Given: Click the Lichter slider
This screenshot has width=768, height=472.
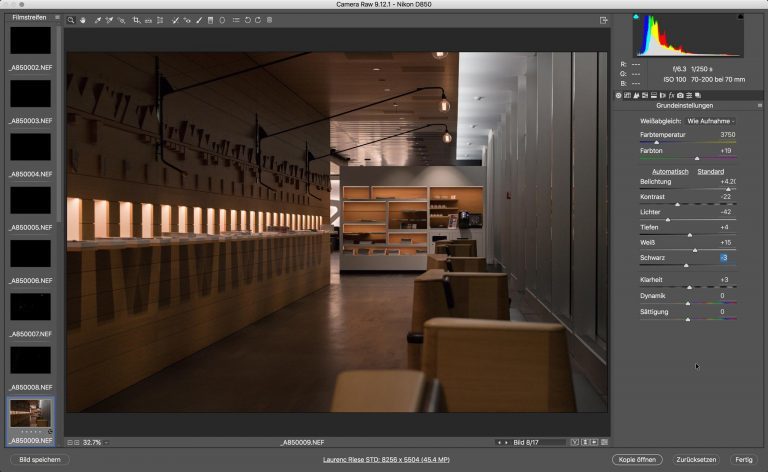Looking at the screenshot, I should coord(688,219).
